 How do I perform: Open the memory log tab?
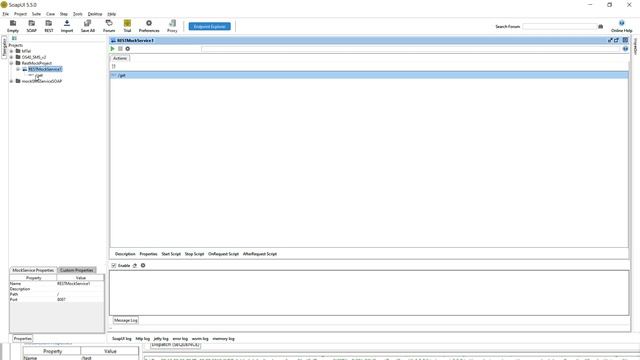click(224, 339)
